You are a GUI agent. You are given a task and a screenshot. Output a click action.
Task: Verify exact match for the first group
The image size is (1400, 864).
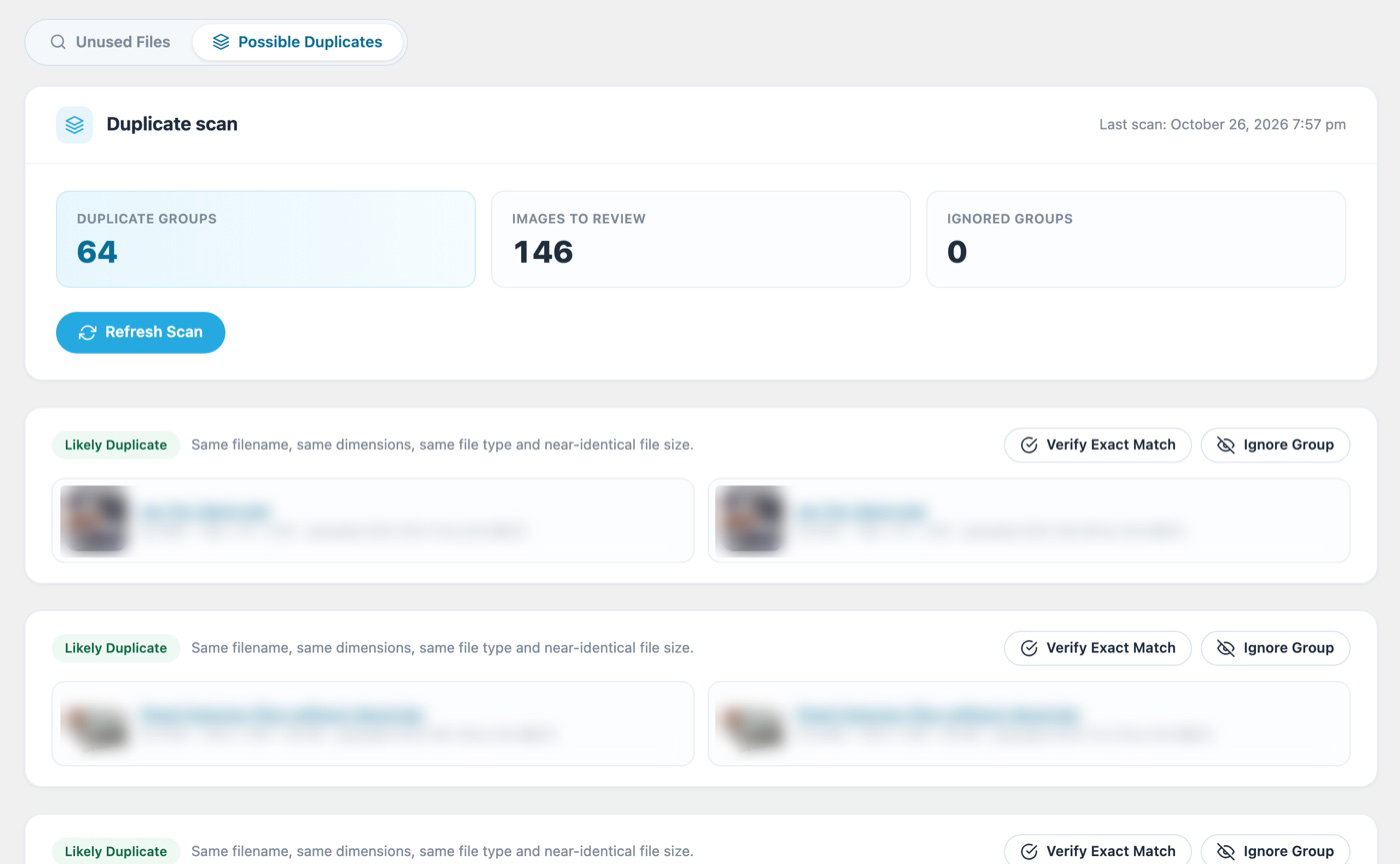[1097, 445]
